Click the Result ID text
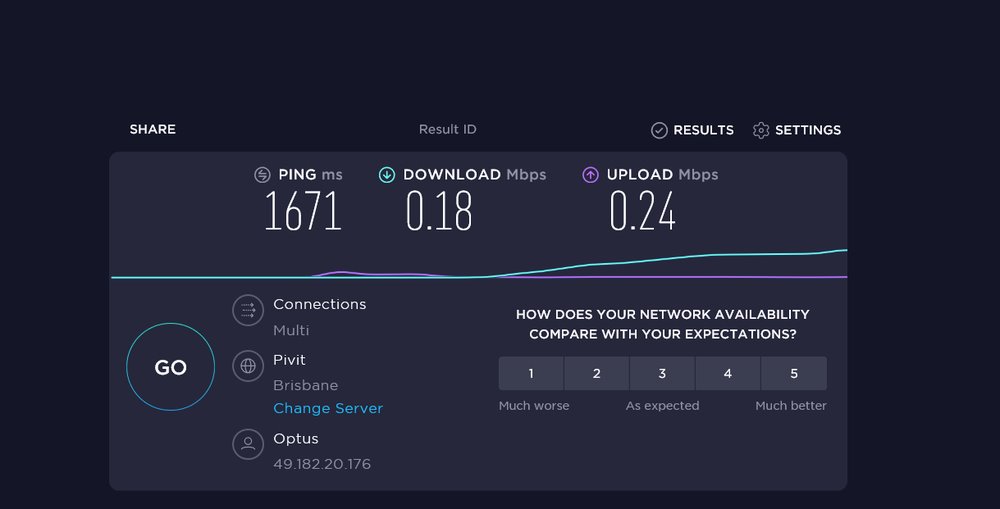Viewport: 1000px width, 509px height. point(448,129)
